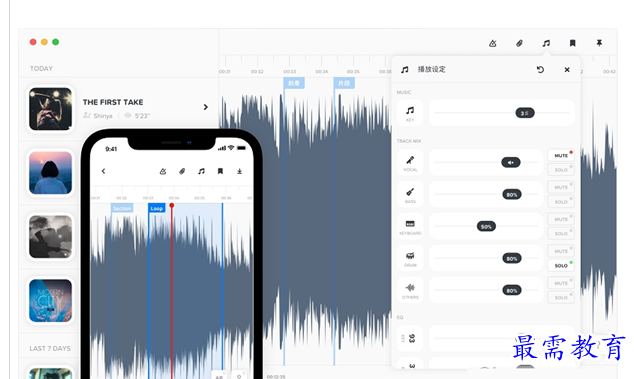Toggle SOLO for the Keyboard track

point(561,234)
